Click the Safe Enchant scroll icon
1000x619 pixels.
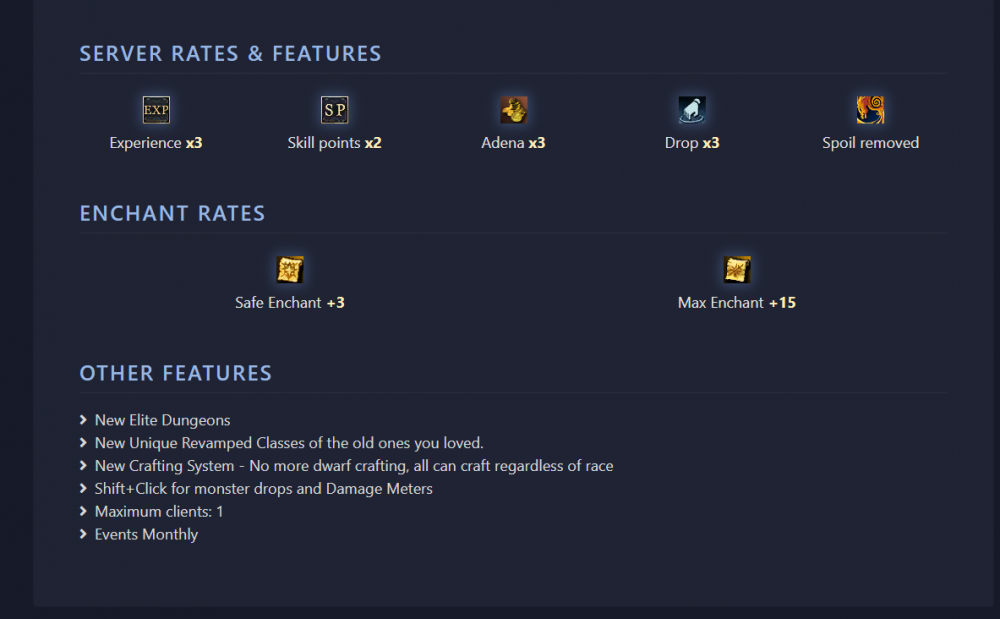(290, 270)
